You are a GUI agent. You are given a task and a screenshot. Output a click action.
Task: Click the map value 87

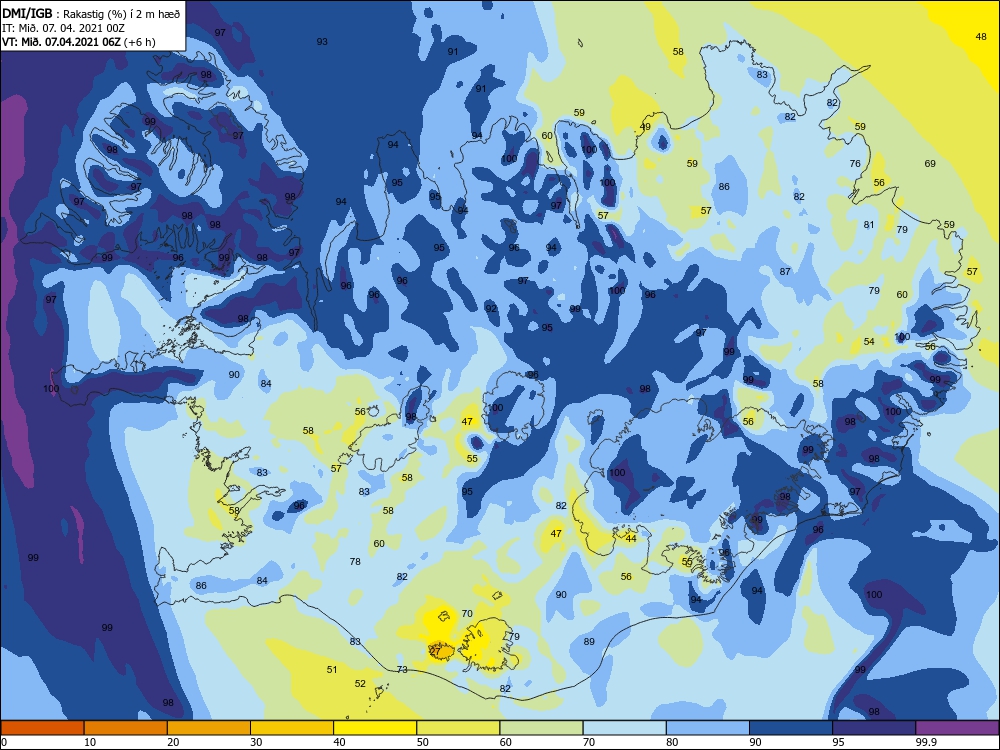tap(785, 271)
